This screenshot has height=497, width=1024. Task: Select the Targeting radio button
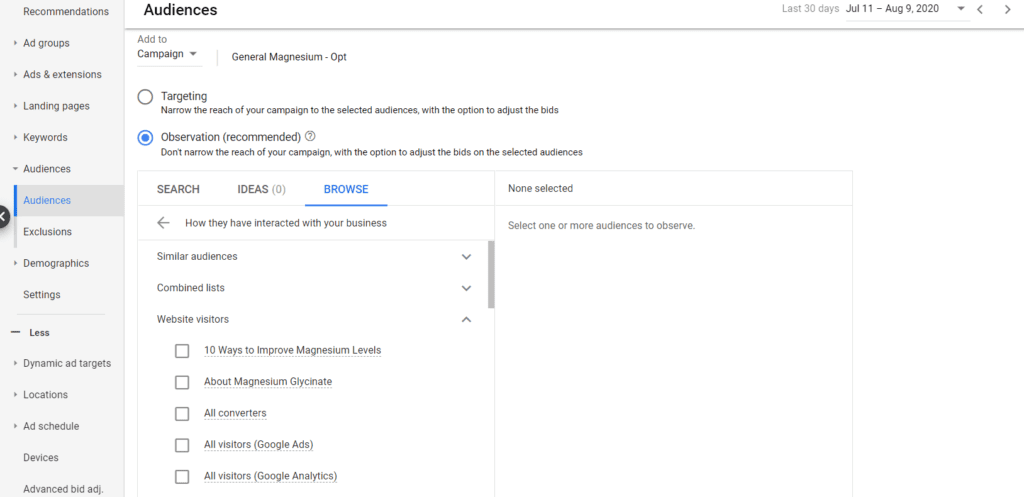click(145, 98)
